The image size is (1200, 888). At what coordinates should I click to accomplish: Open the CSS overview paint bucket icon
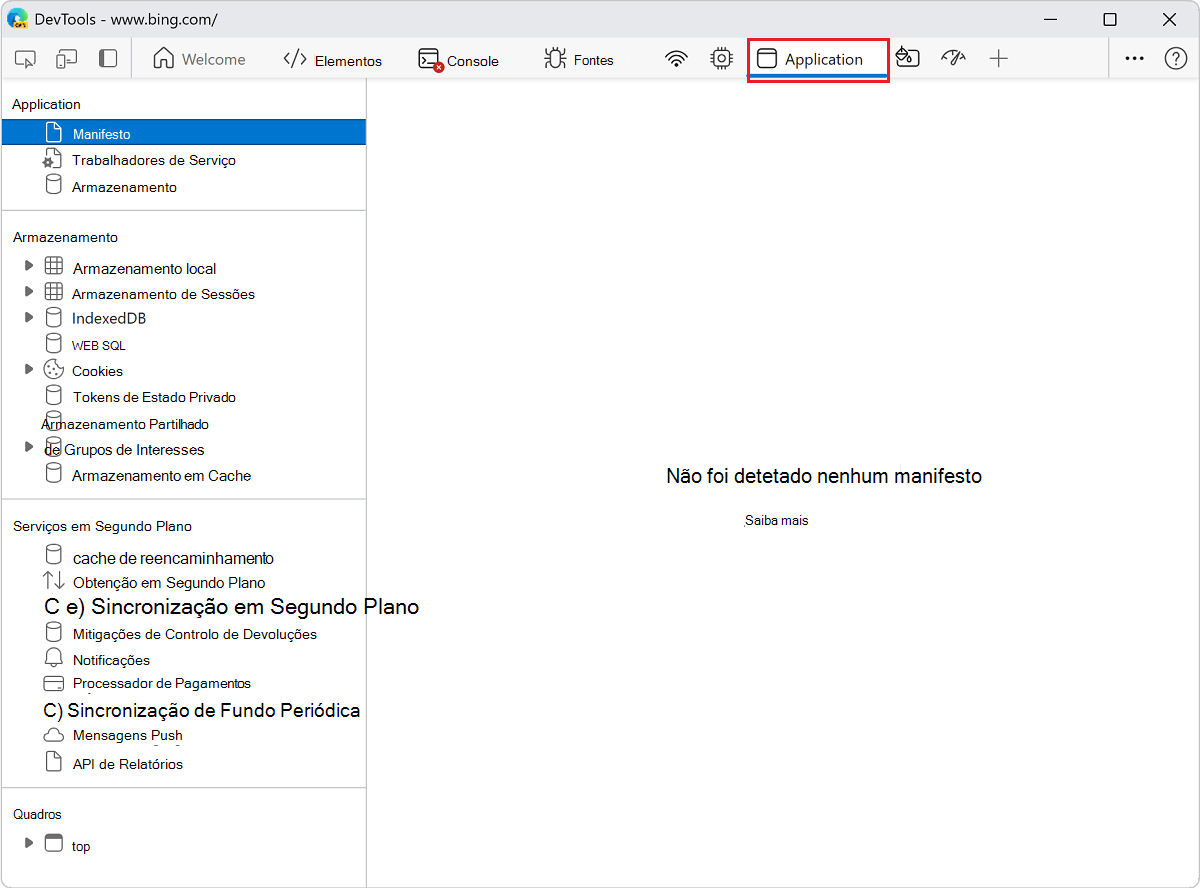click(x=907, y=58)
